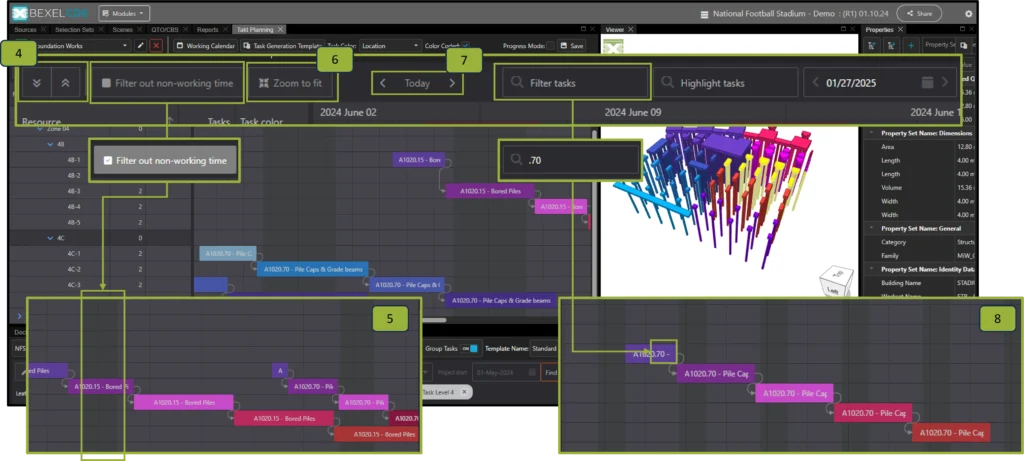Close the Viewer tab
1024x461 pixels.
pyautogui.click(x=631, y=29)
